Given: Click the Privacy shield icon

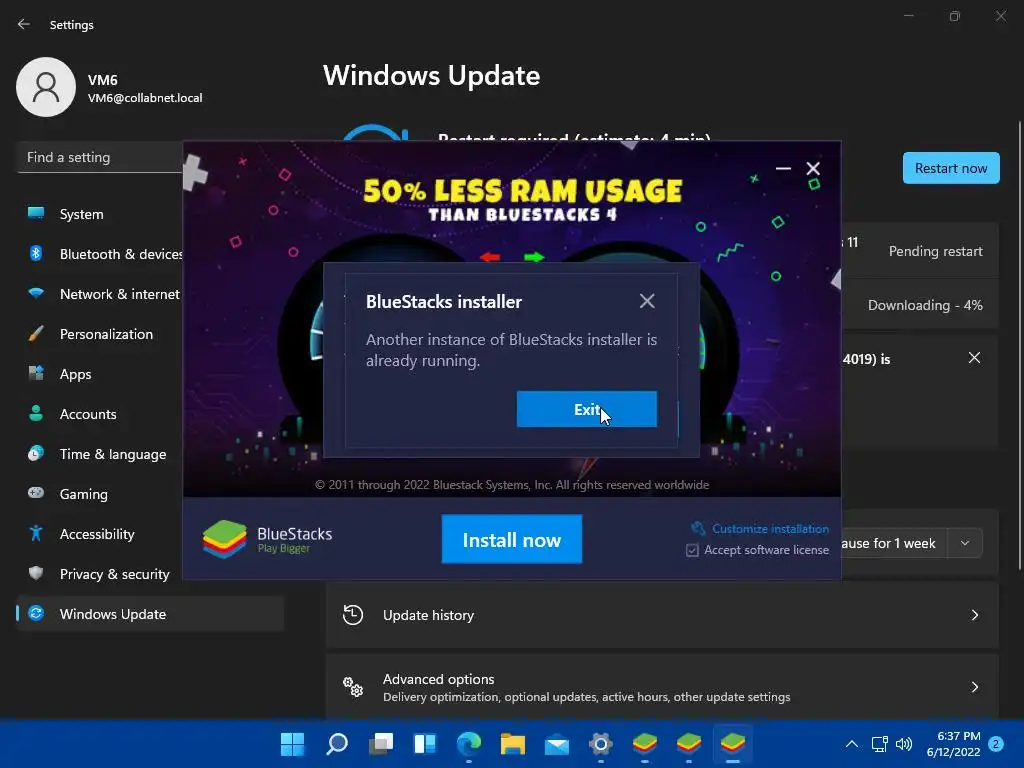Looking at the screenshot, I should [x=36, y=573].
